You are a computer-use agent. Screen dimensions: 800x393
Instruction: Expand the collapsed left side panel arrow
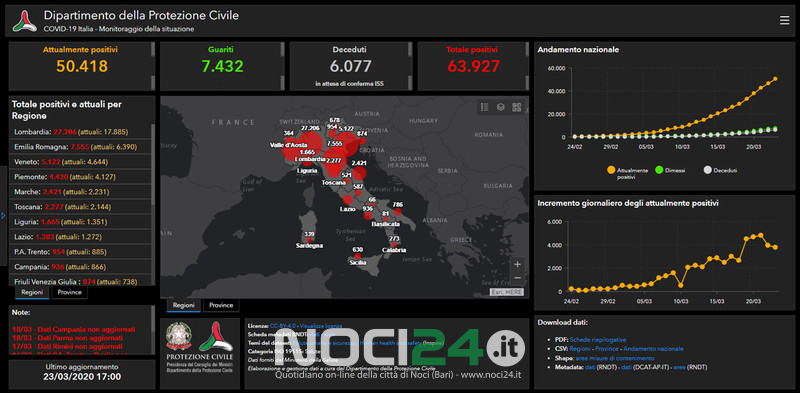pos(3,216)
